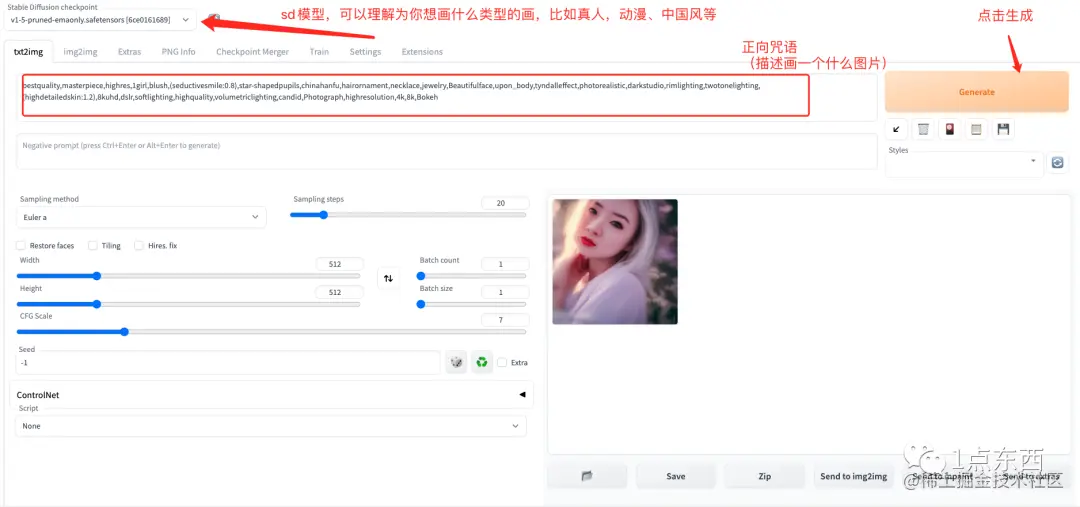Click the clipboard icon to apply selected styles
This screenshot has height=507, width=1080.
976,129
